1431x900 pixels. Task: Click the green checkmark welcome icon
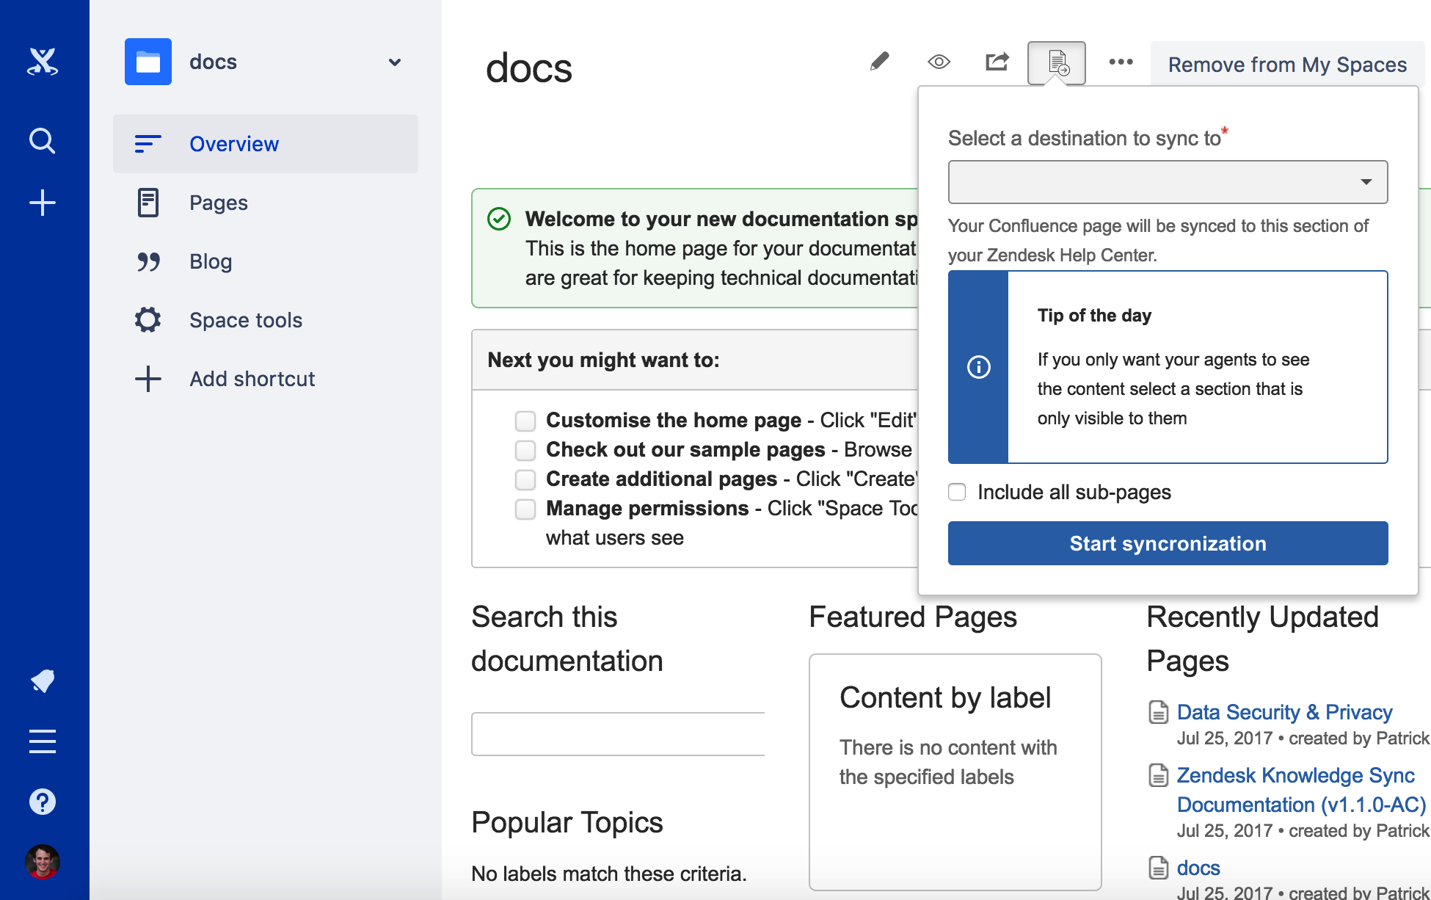coord(499,219)
